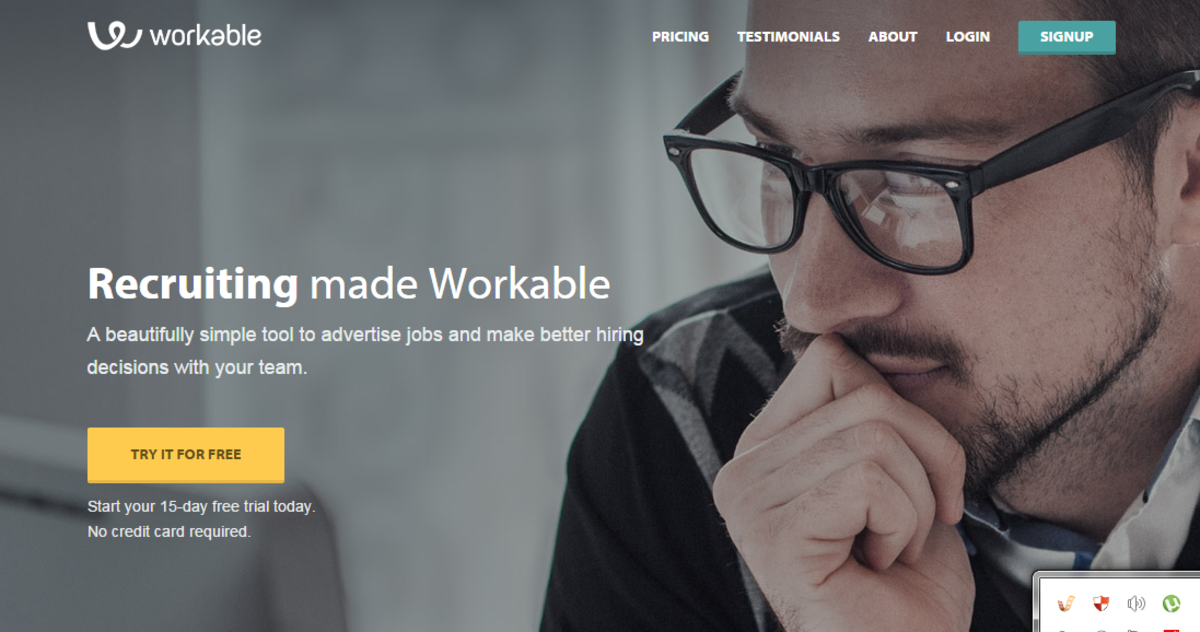The image size is (1200, 632).
Task: Open the About page
Action: pyautogui.click(x=892, y=36)
